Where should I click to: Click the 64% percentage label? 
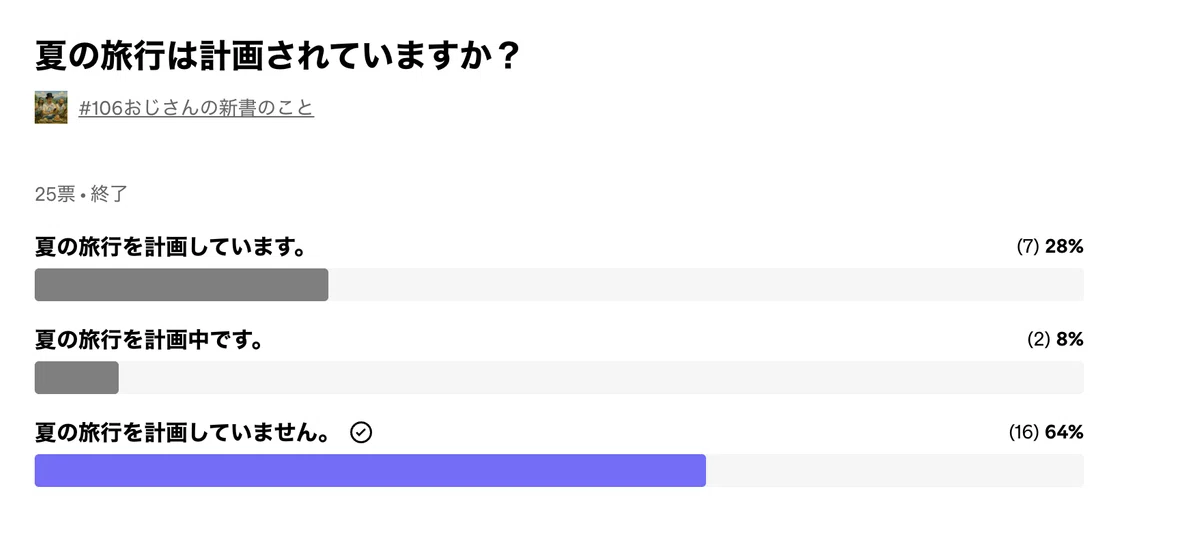[1065, 433]
